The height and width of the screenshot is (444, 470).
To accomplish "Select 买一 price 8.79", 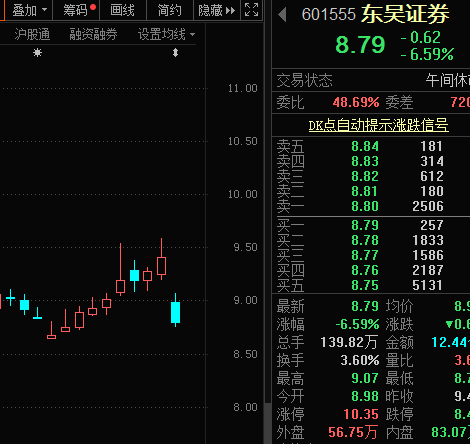I will 365,225.
